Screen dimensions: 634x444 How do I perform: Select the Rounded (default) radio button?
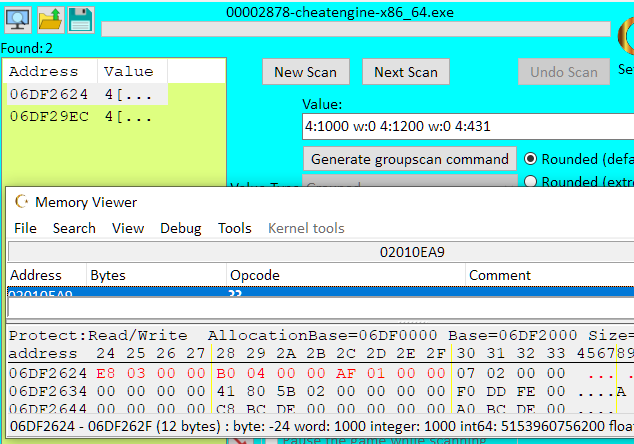tap(531, 158)
